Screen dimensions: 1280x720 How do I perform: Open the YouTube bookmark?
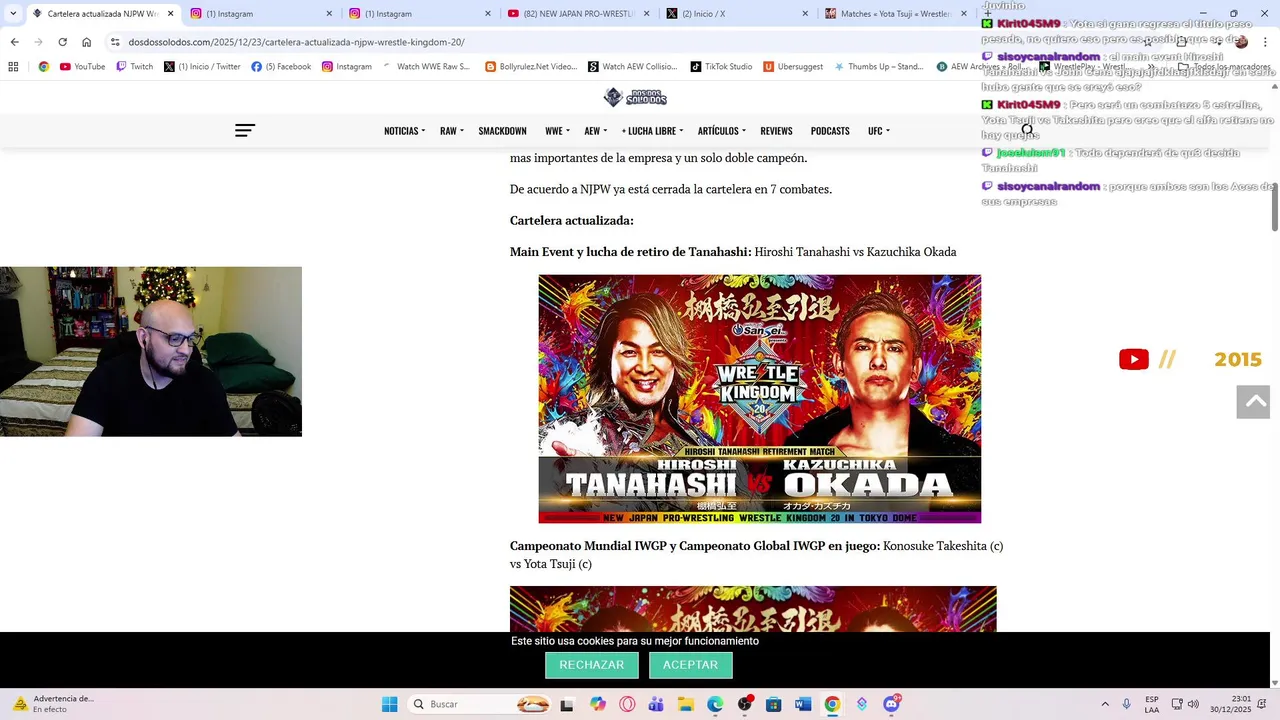(82, 67)
